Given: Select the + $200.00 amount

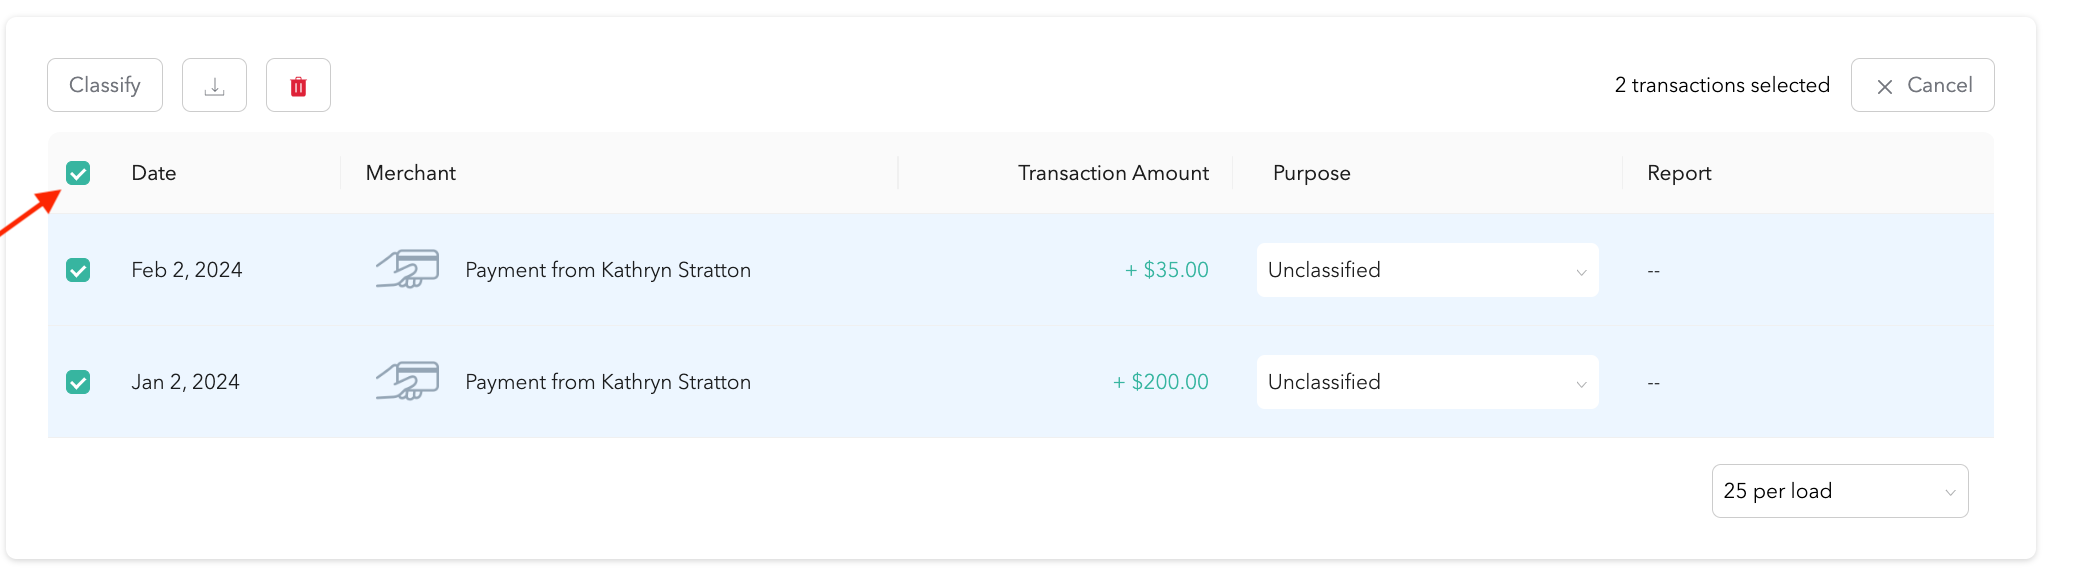Looking at the screenshot, I should 1160,382.
